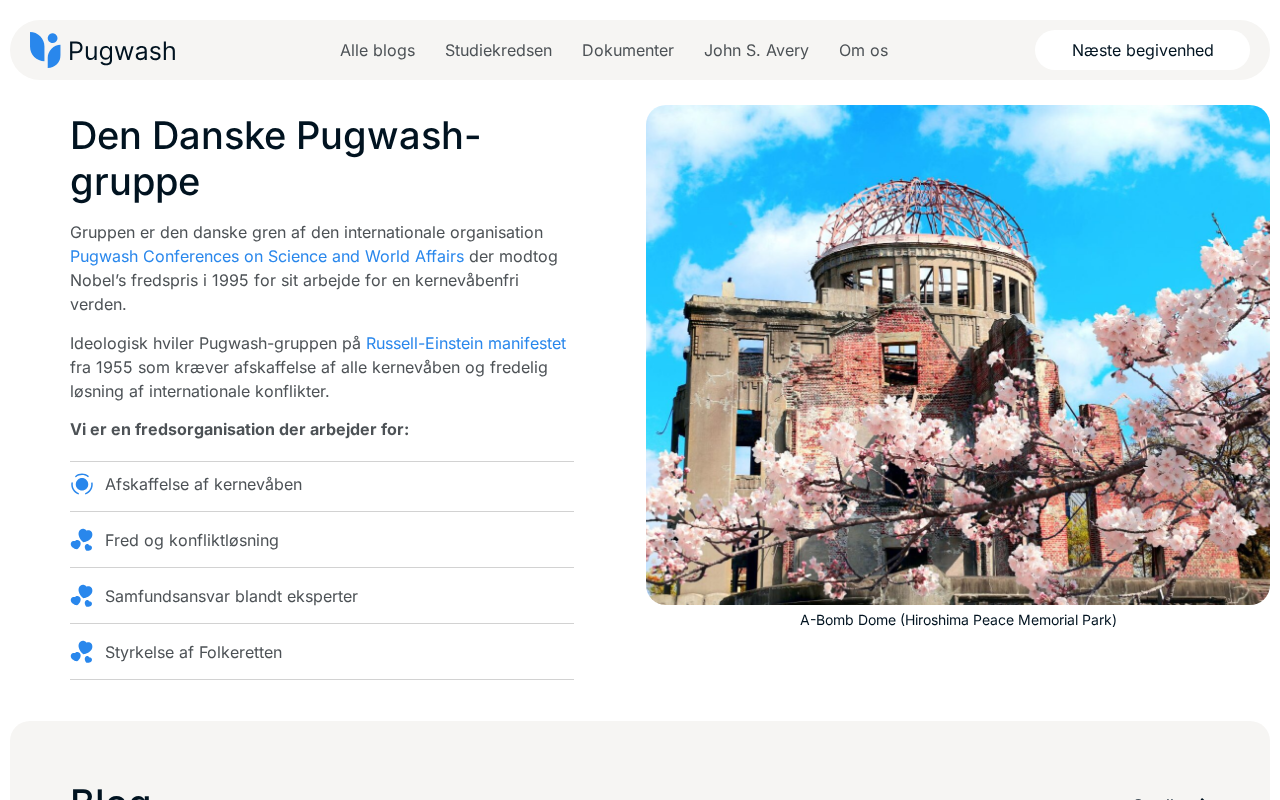Viewport: 1280px width, 800px height.
Task: Click the Styrkelse af Folkeretten list text
Action: click(x=193, y=652)
